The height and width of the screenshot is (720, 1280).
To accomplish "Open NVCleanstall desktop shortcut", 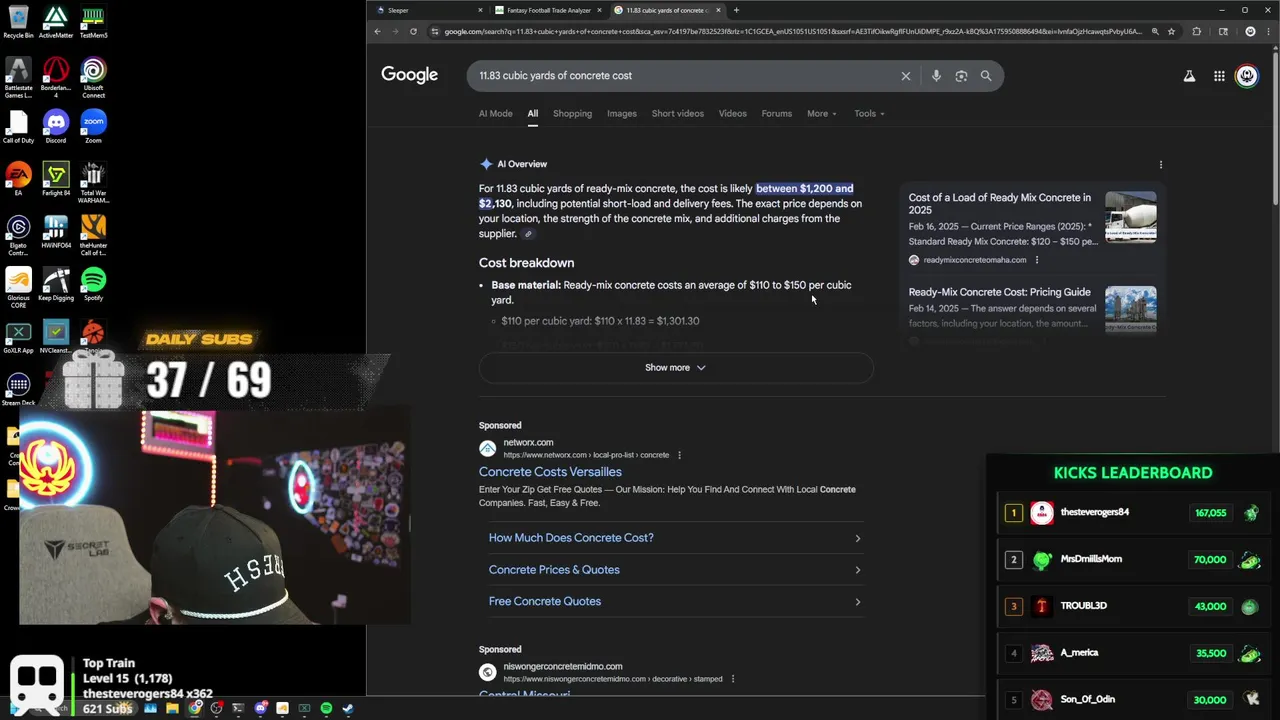I will coord(56,337).
